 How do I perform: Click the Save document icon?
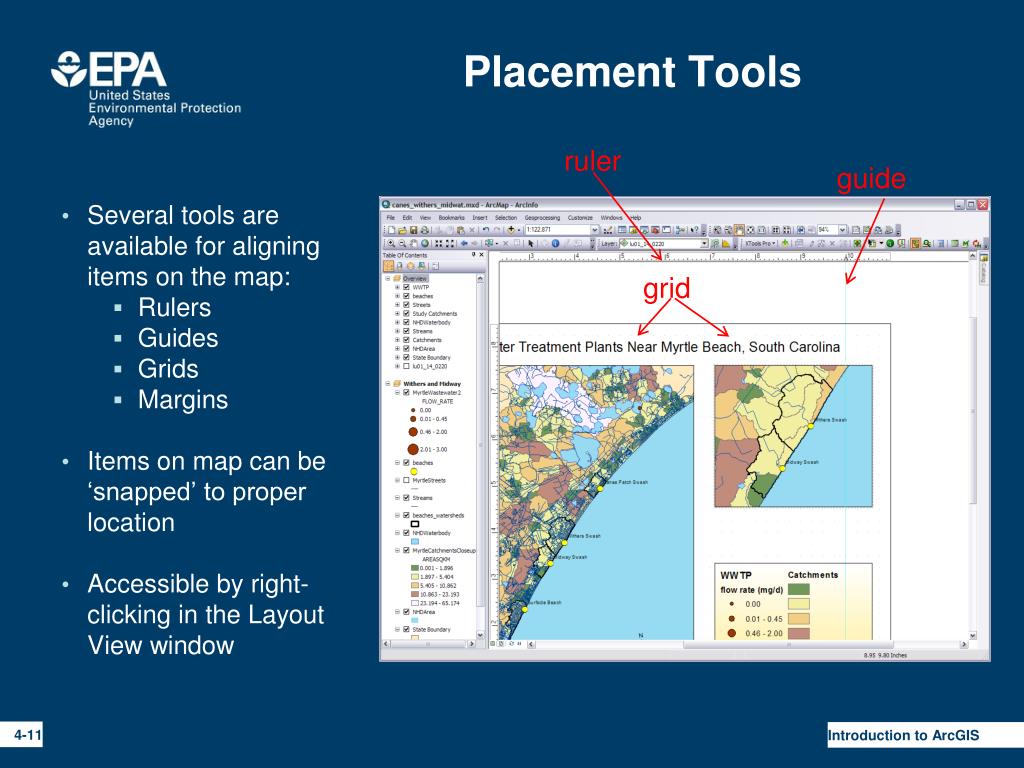pyautogui.click(x=413, y=230)
